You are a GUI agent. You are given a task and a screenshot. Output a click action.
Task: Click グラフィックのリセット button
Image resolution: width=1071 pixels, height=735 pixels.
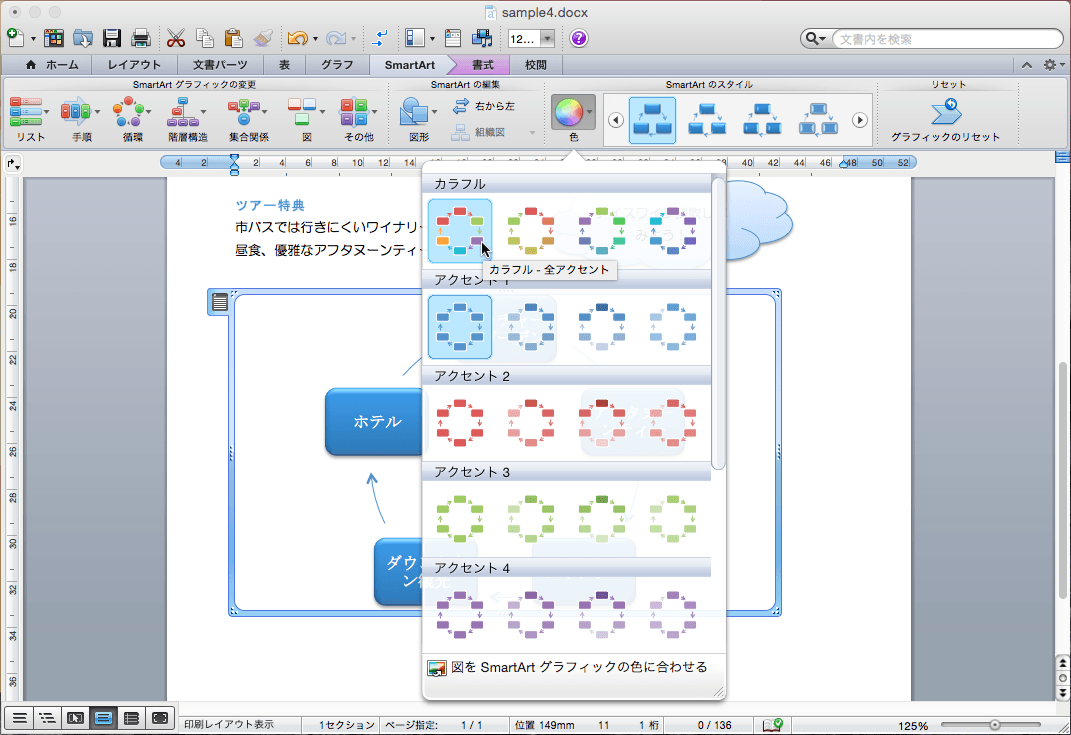tap(945, 120)
